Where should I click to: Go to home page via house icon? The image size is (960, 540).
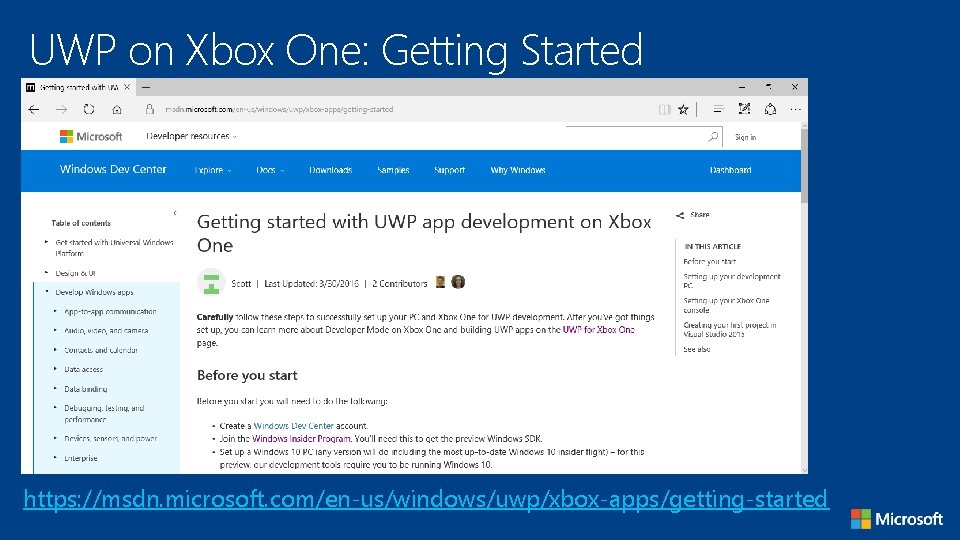pyautogui.click(x=117, y=110)
